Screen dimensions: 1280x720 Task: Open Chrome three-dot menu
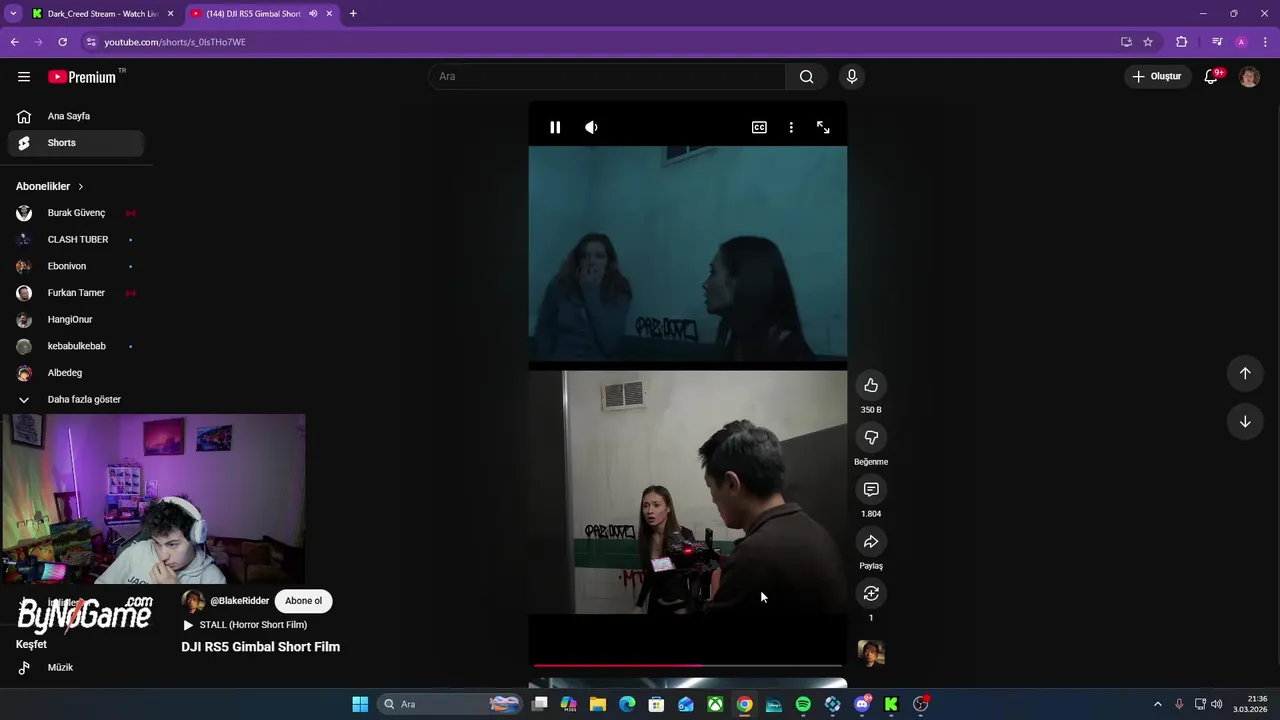point(1266,42)
